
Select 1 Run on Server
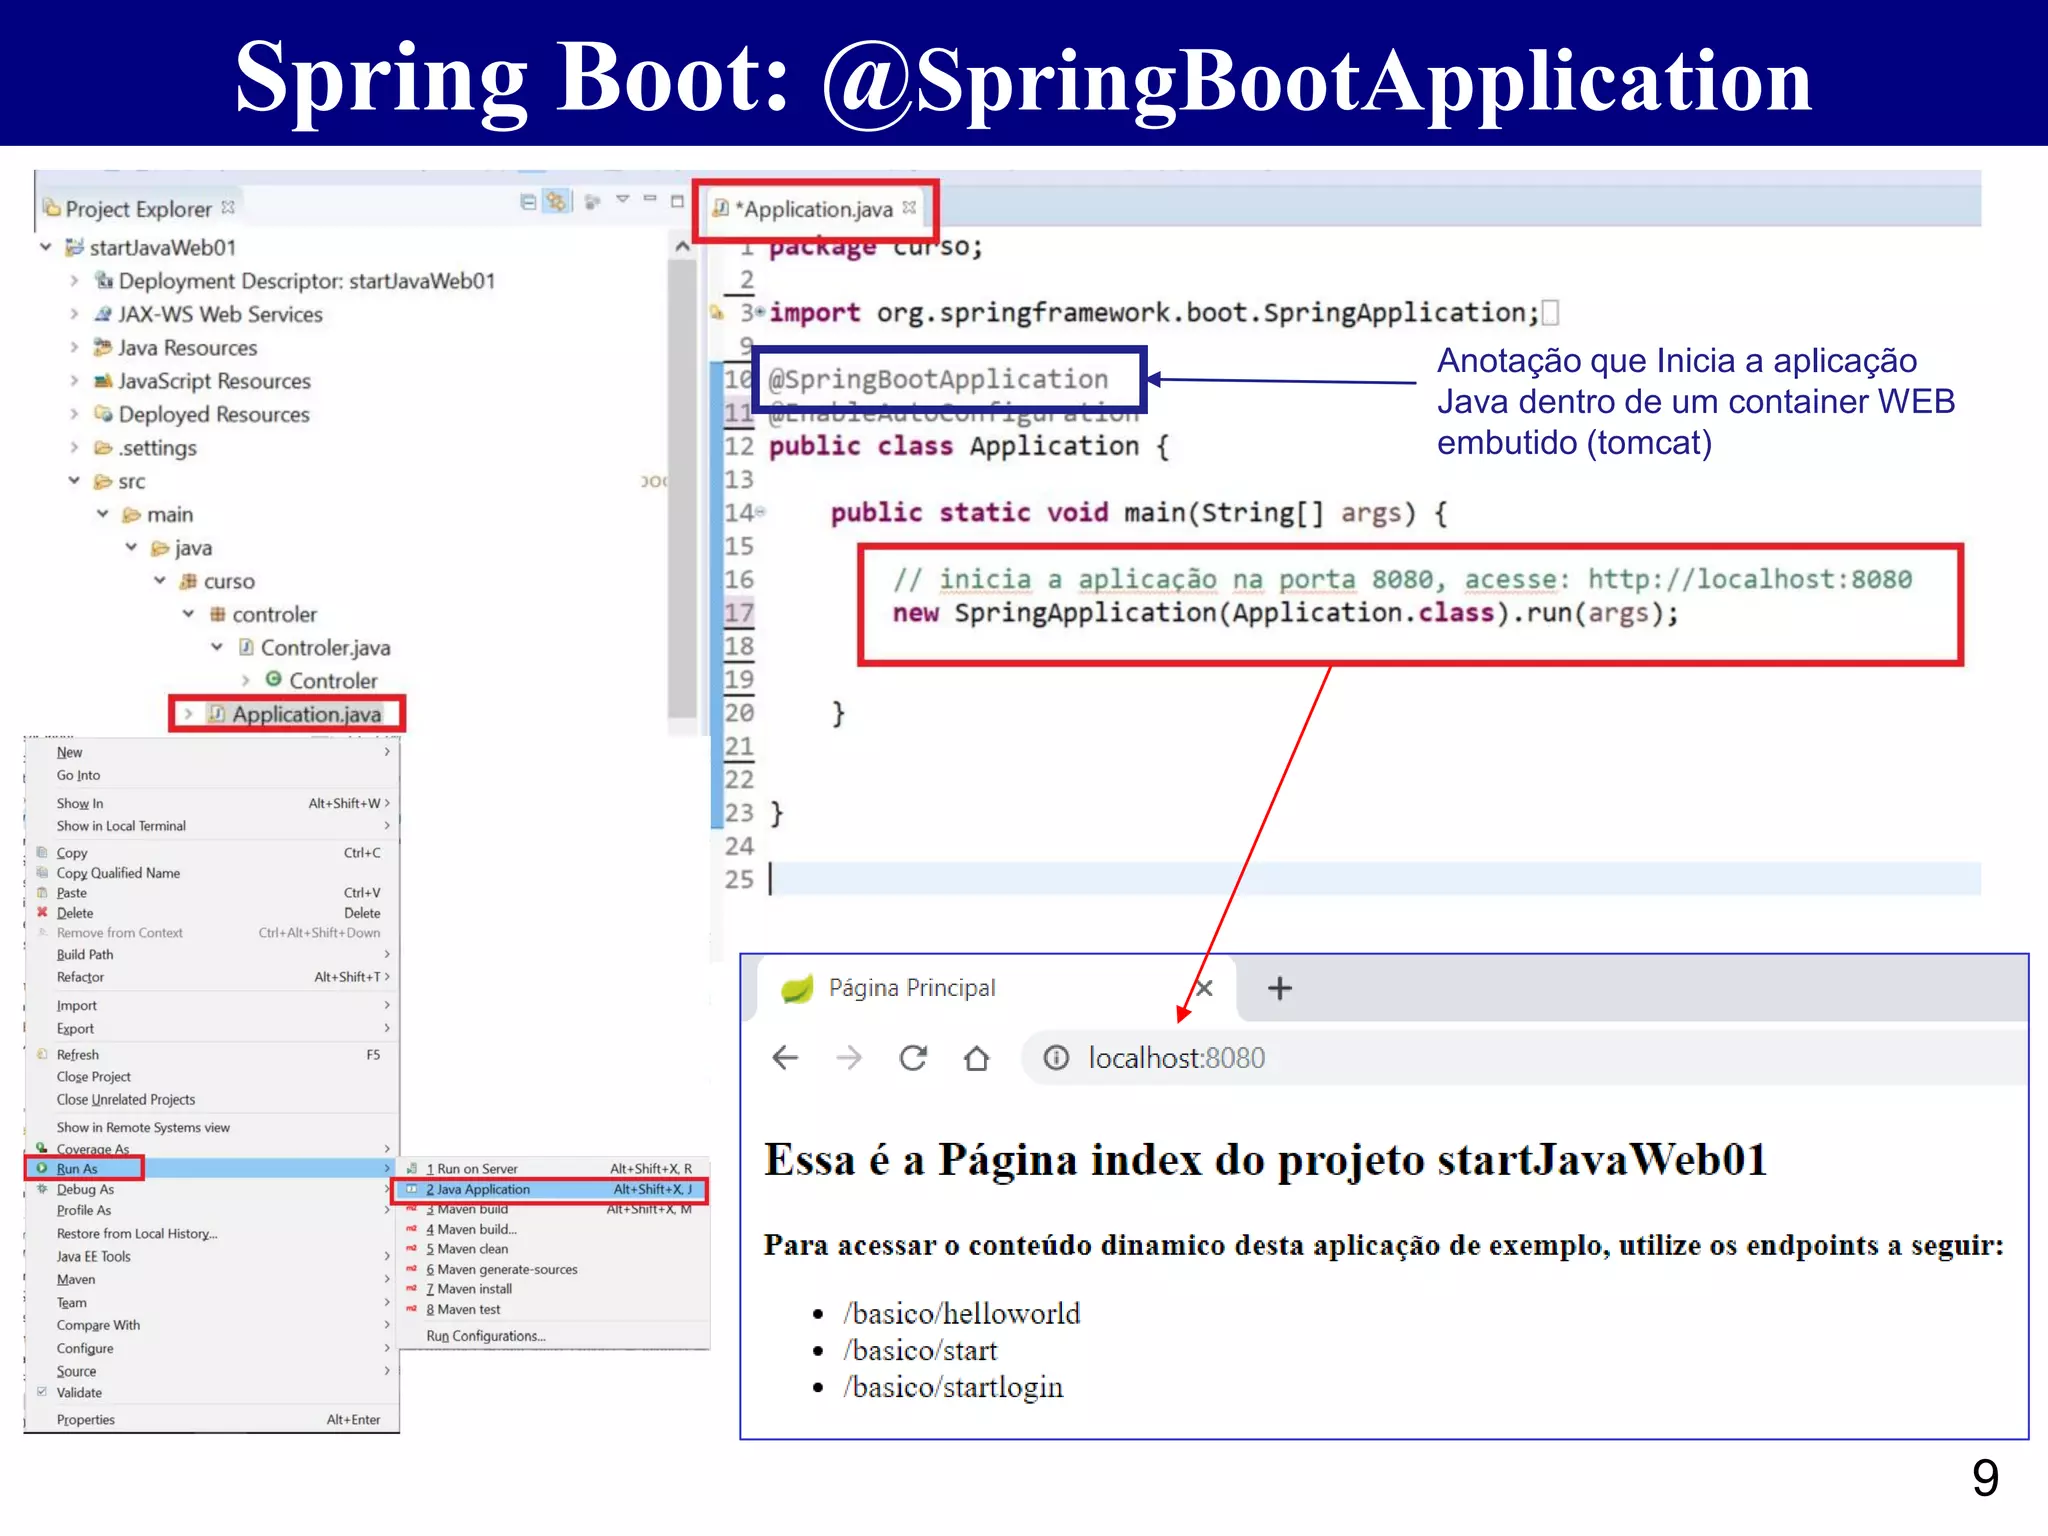point(553,1169)
